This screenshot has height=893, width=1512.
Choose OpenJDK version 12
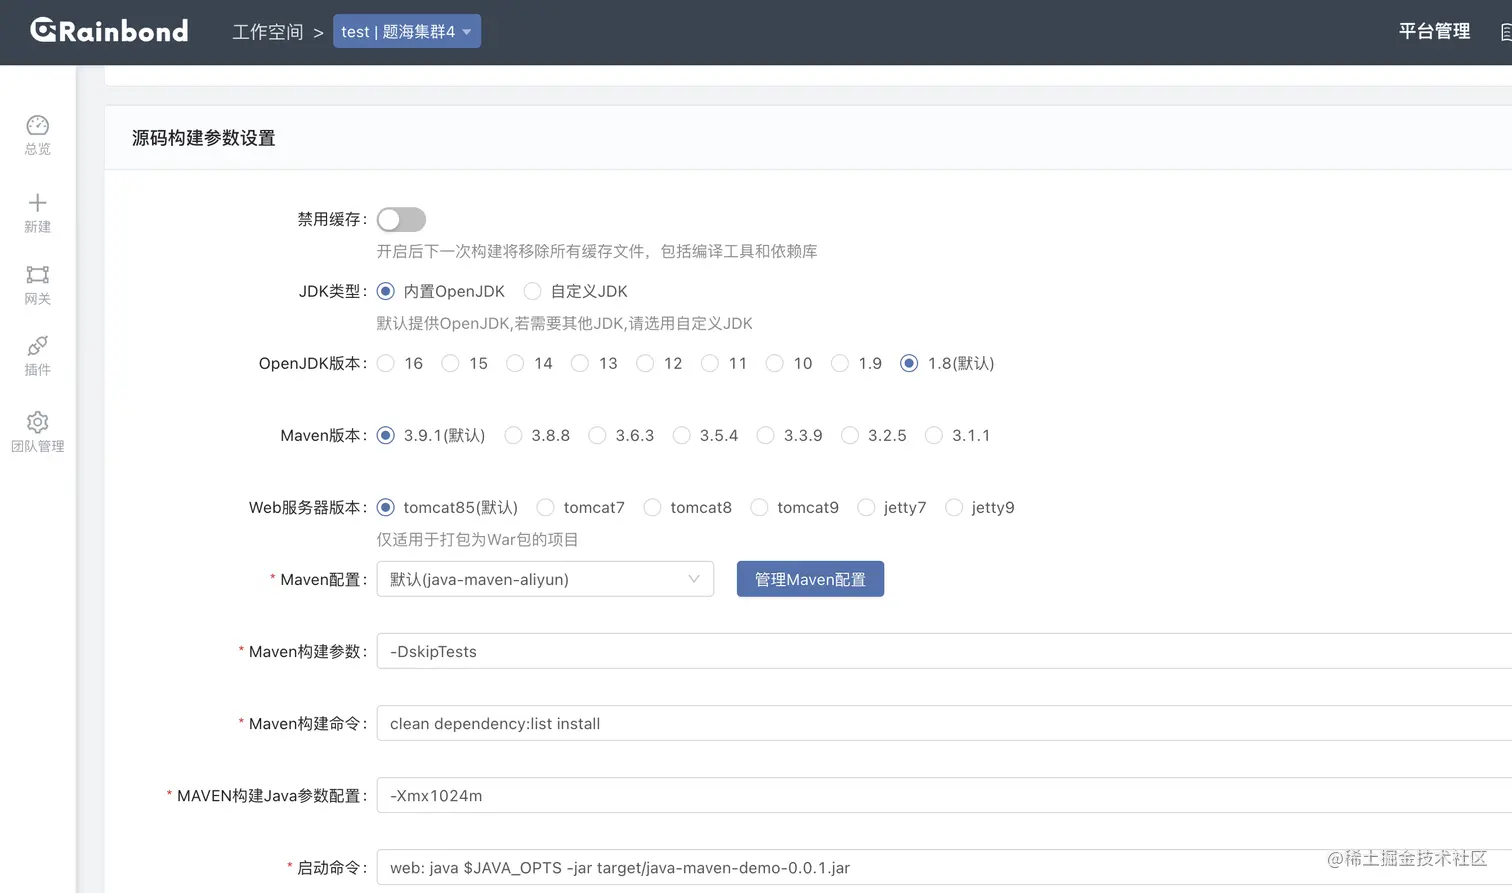pos(645,363)
